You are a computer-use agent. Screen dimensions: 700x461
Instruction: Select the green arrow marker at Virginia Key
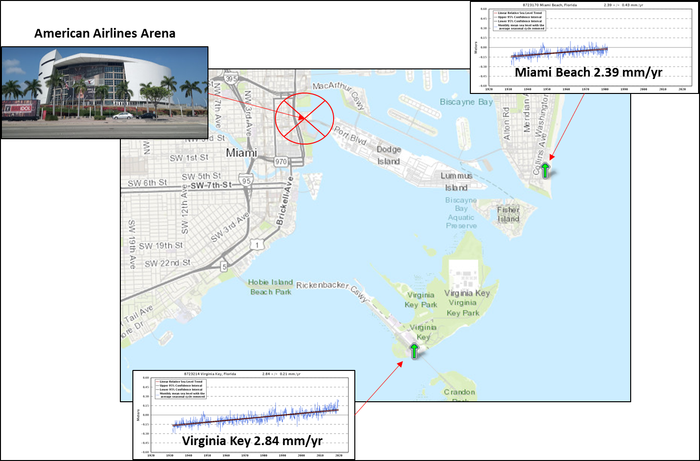coord(415,350)
